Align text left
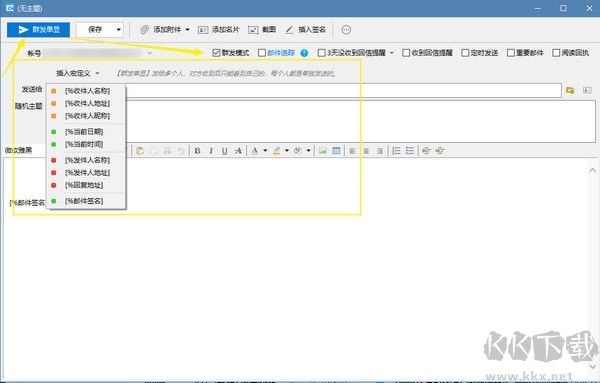Screen dimensions: 600x383 click(x=352, y=151)
